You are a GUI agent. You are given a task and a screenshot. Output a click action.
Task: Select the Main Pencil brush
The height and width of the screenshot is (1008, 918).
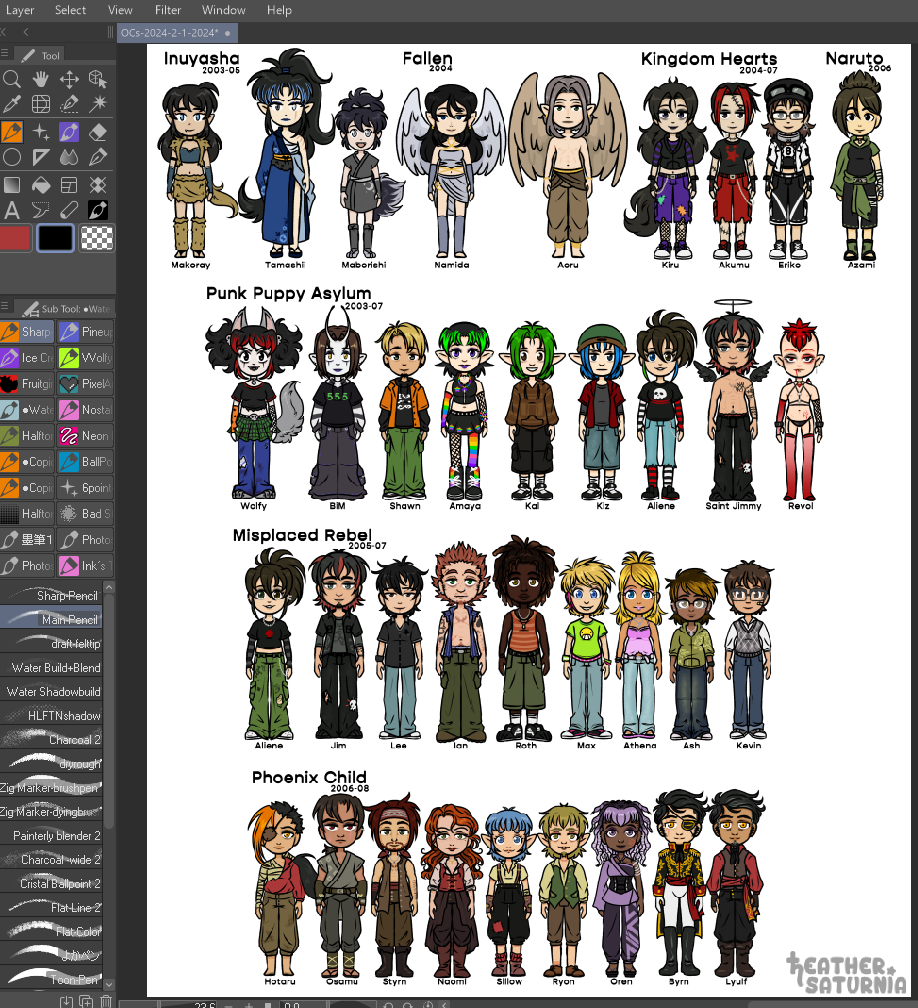point(51,619)
